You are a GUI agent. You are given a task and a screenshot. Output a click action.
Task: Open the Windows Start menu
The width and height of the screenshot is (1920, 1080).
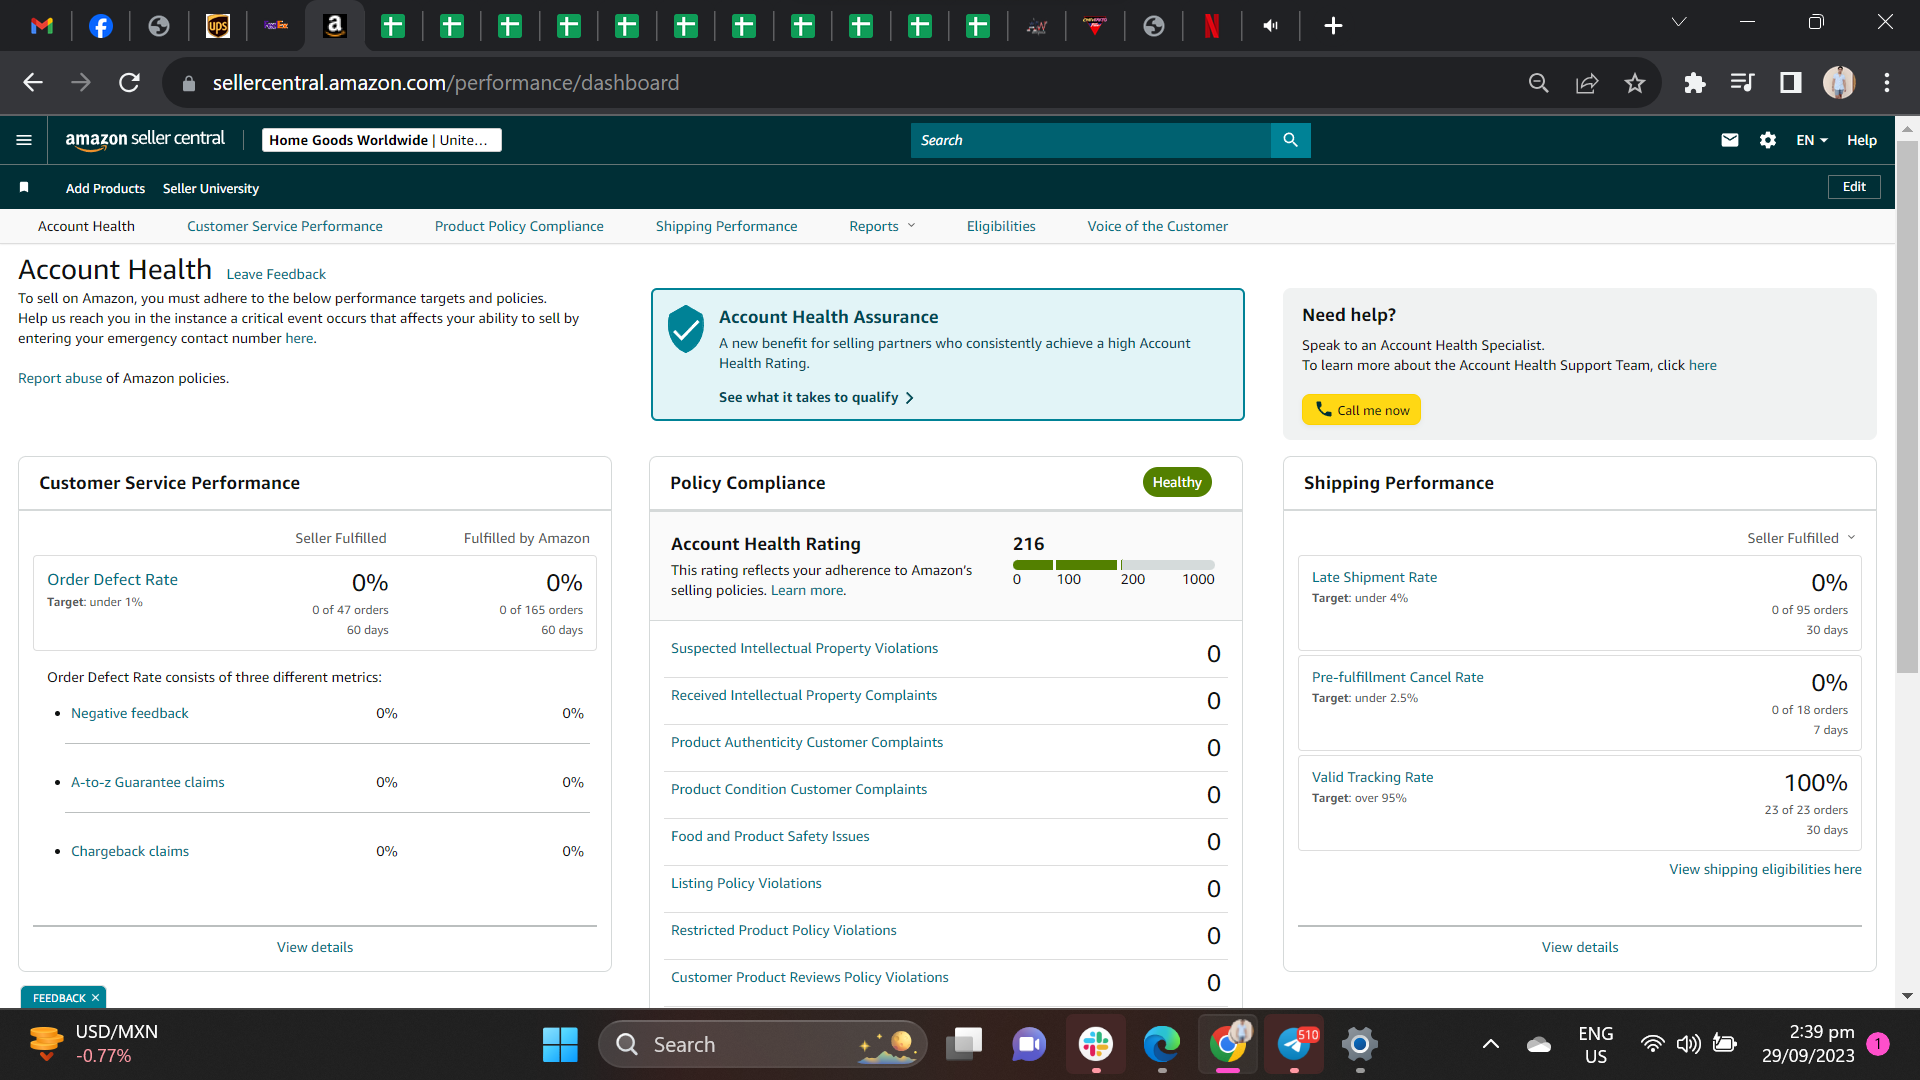560,1045
